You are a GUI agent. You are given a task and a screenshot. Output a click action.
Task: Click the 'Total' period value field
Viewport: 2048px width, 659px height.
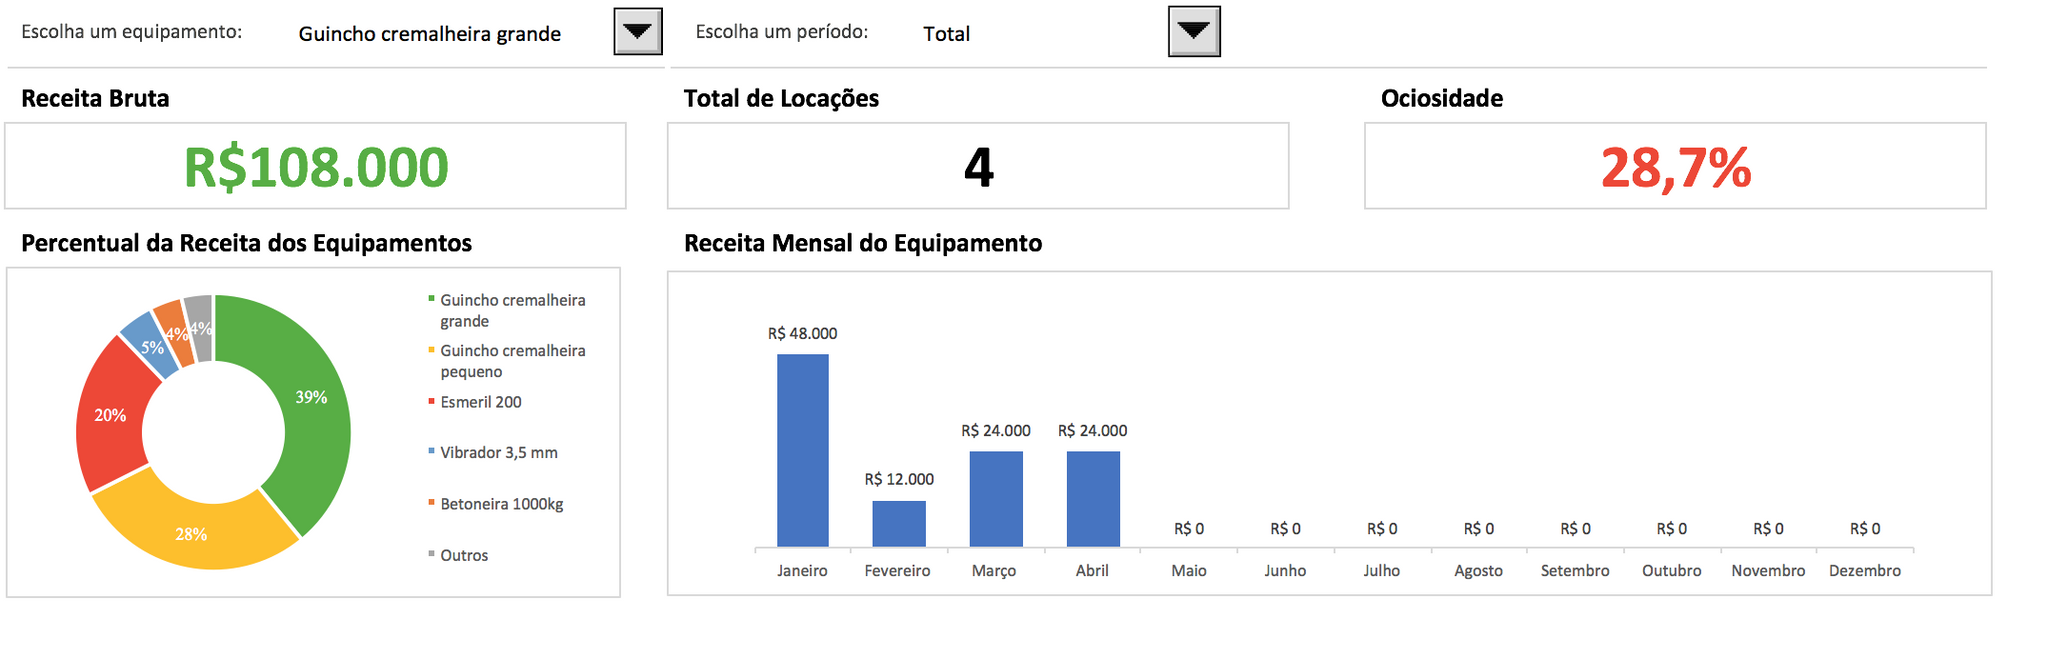[946, 34]
